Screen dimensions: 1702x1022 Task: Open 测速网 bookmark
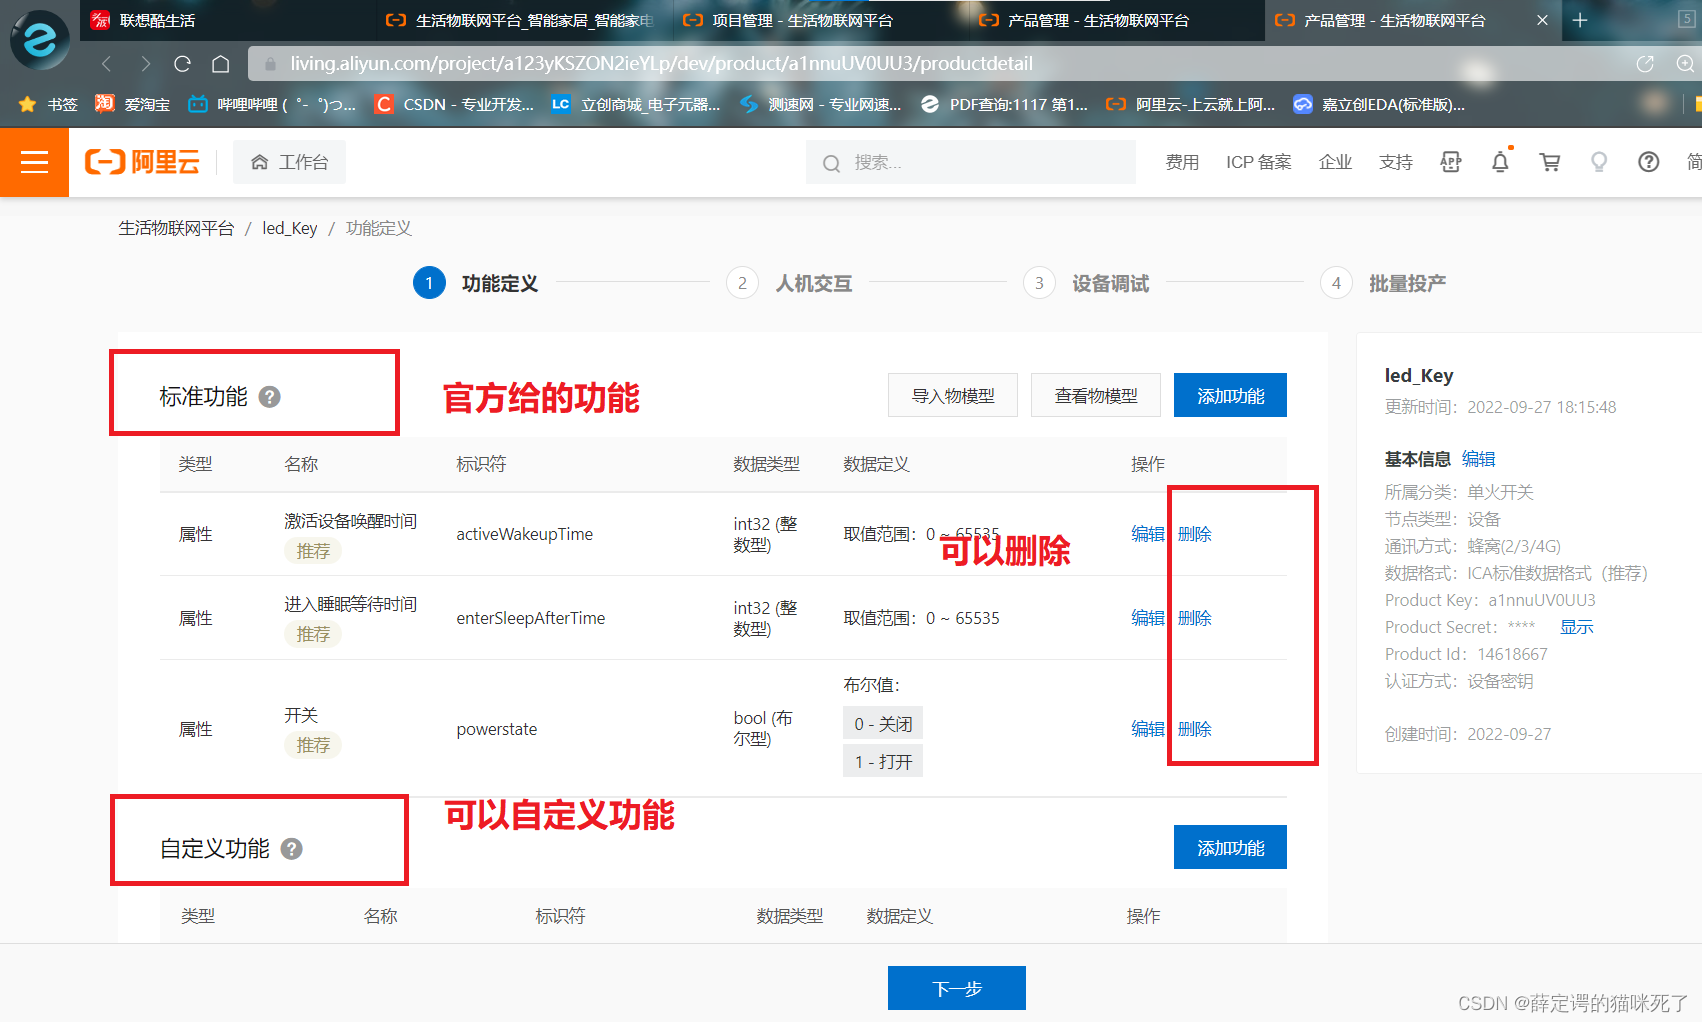click(x=820, y=104)
